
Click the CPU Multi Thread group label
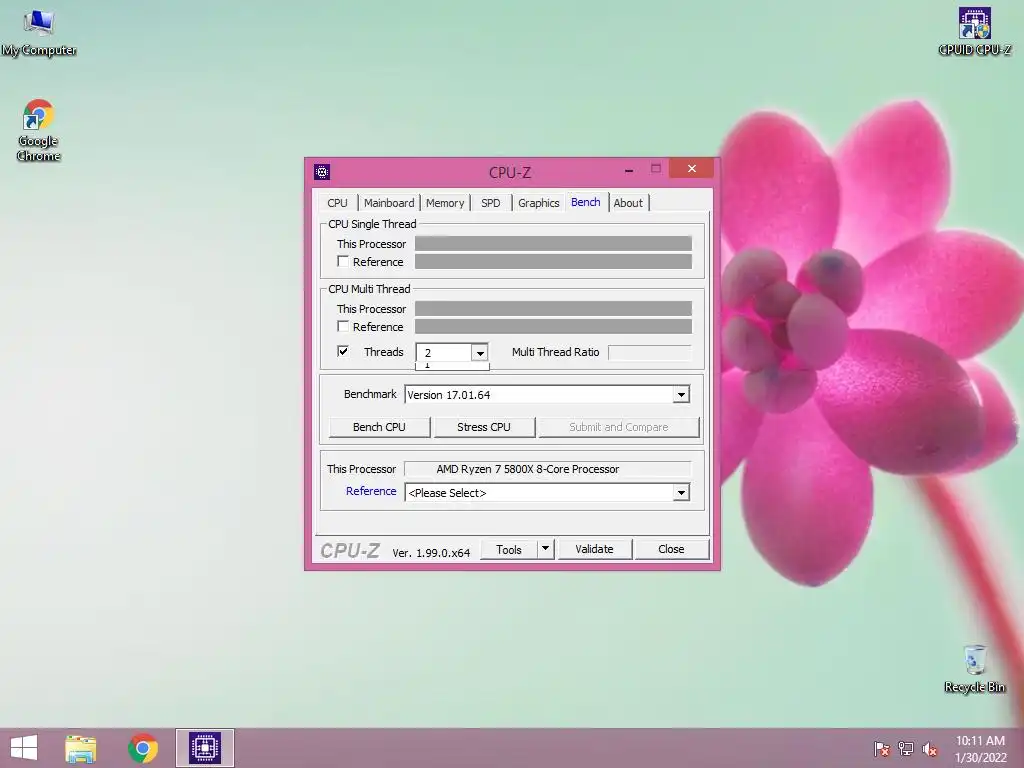(369, 289)
